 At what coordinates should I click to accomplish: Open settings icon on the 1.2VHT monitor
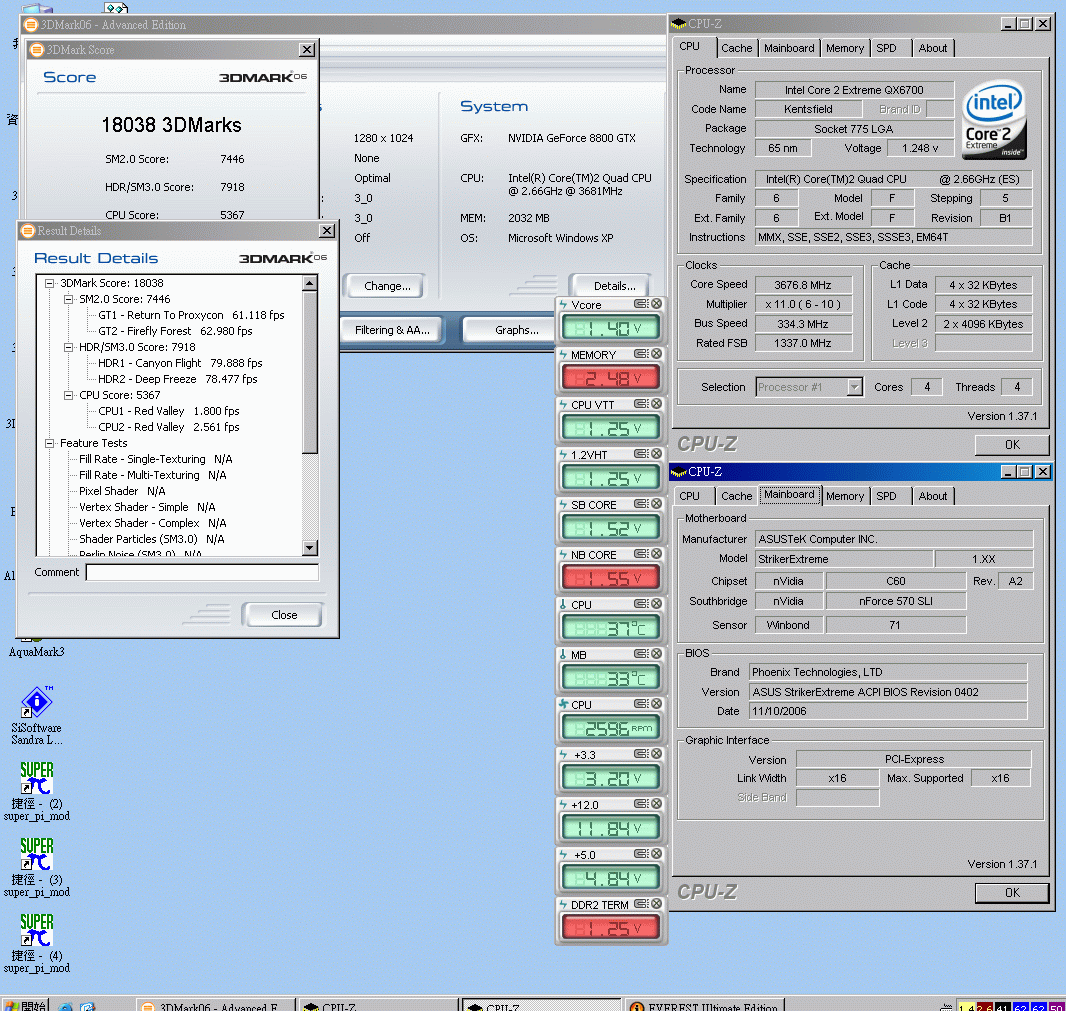click(x=640, y=453)
